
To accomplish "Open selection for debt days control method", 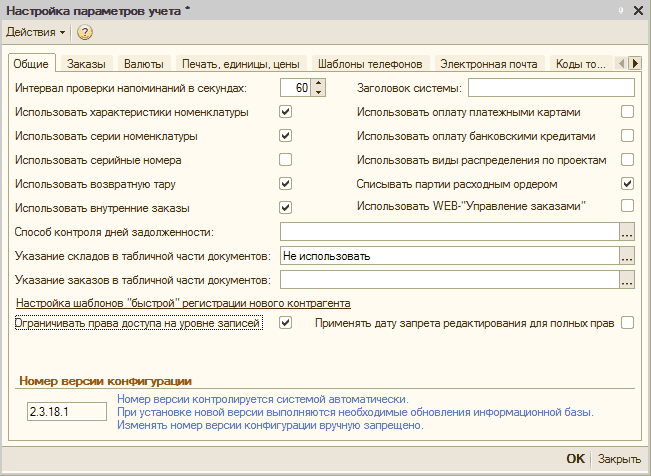I will pyautogui.click(x=627, y=232).
